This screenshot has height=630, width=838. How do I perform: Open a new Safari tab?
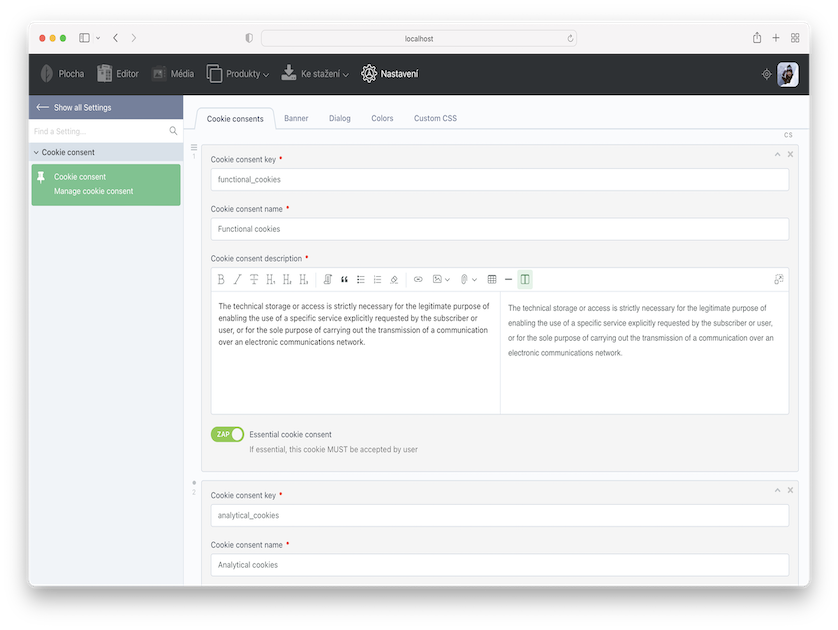click(775, 38)
